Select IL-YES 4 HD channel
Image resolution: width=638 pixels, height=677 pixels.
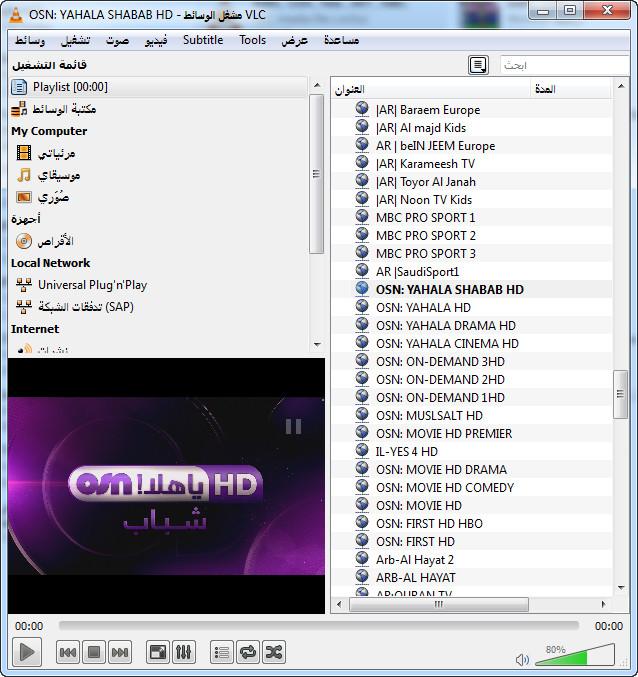pos(472,452)
